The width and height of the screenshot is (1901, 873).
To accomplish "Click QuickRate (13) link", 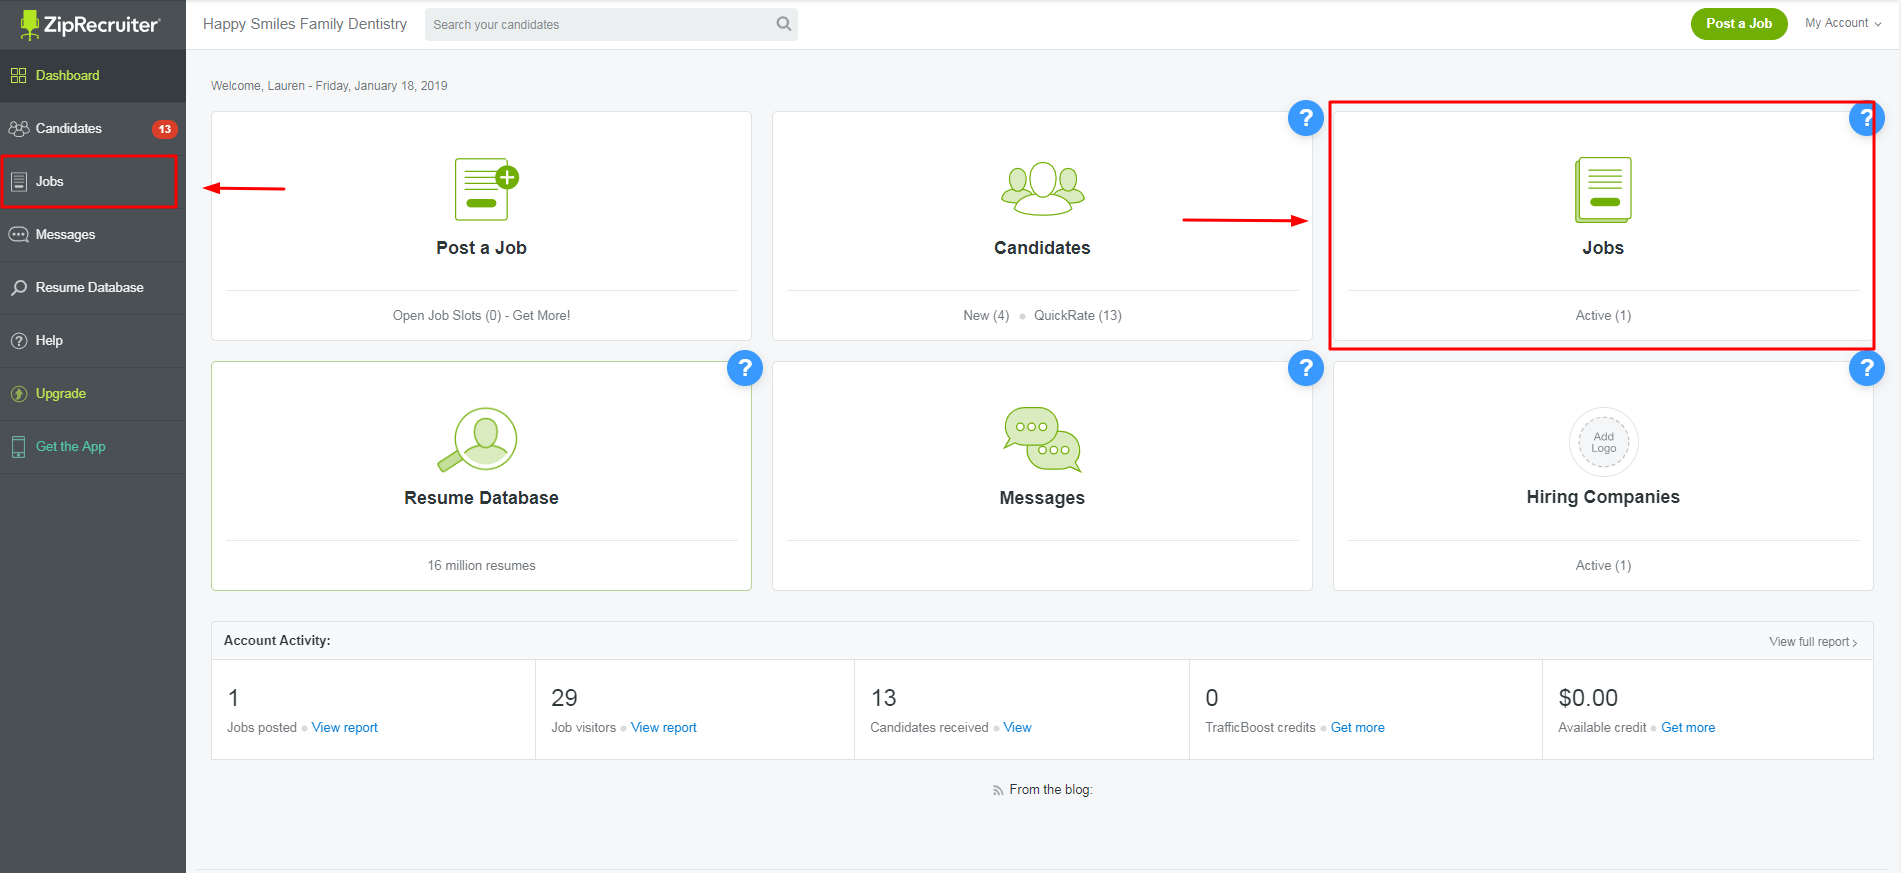I will coord(1077,315).
